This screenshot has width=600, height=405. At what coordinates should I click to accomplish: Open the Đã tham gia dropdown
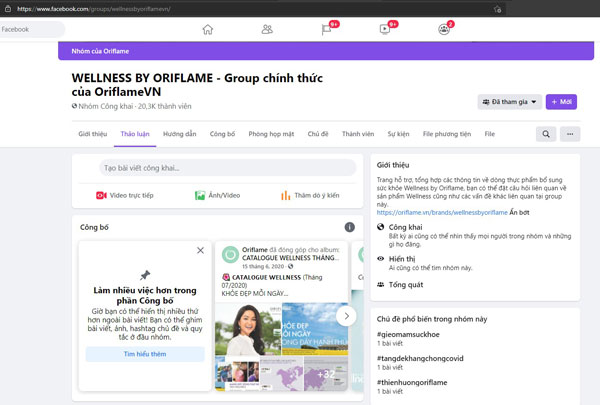pyautogui.click(x=509, y=102)
